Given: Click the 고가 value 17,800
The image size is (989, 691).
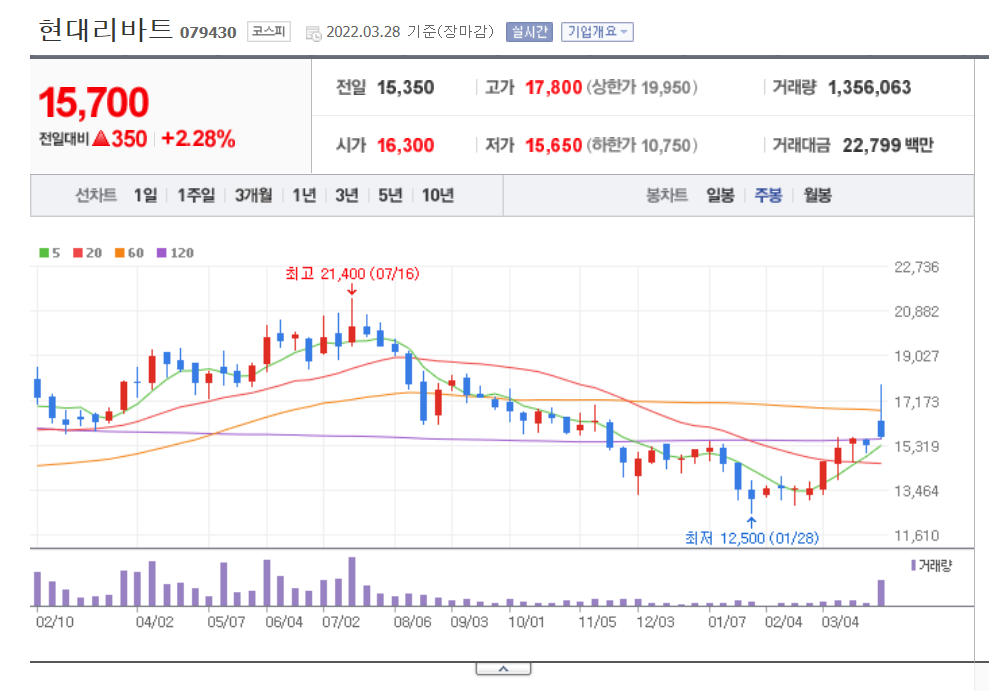Looking at the screenshot, I should (554, 87).
